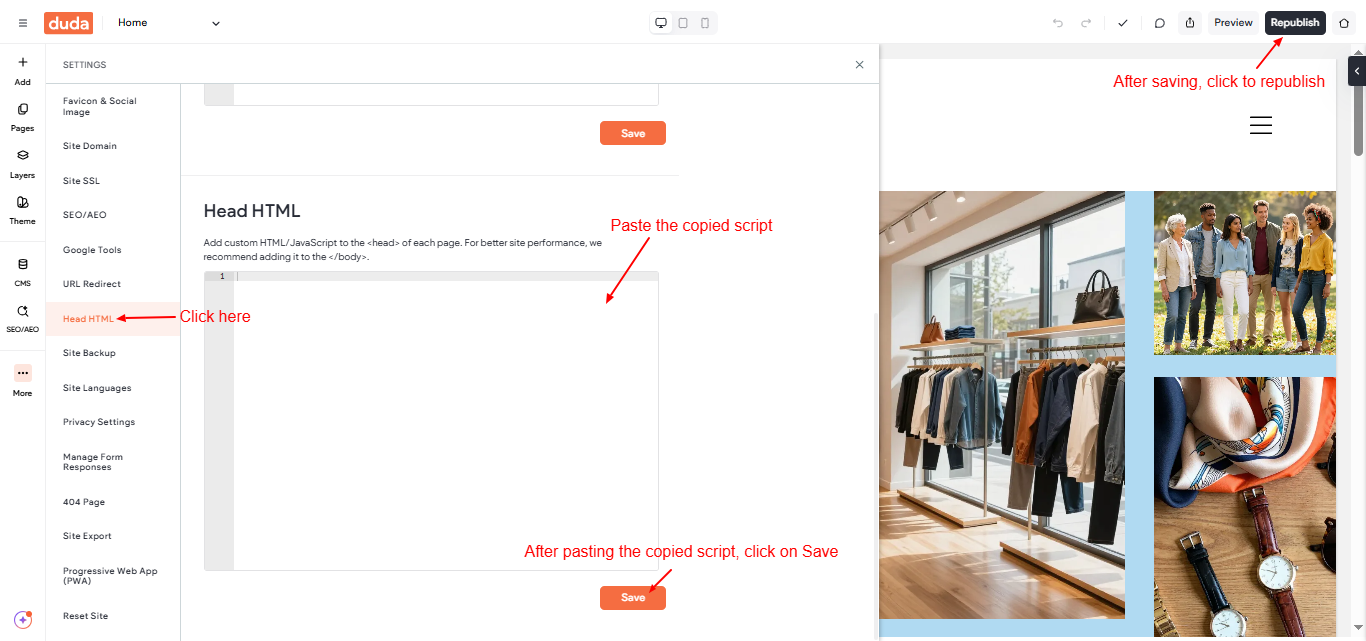Select Site Backup in settings list
Image resolution: width=1366 pixels, height=641 pixels.
(89, 353)
